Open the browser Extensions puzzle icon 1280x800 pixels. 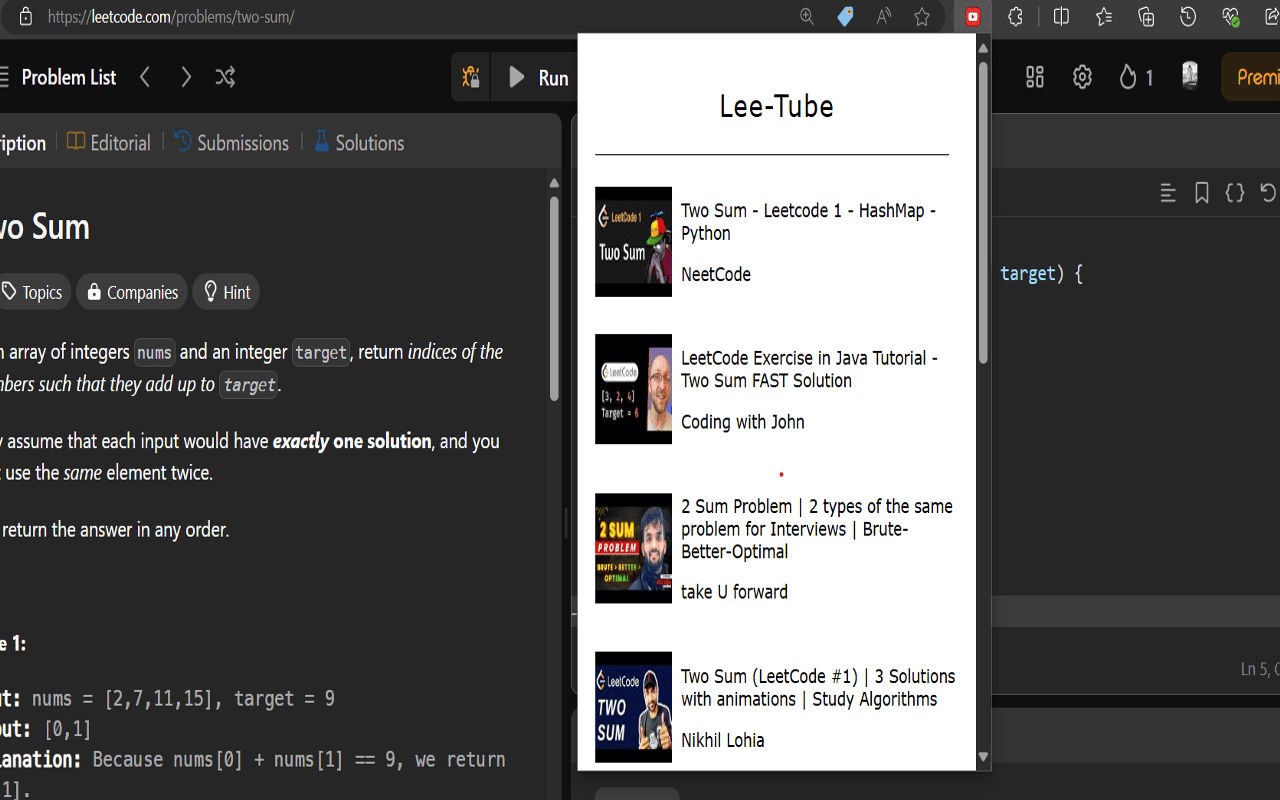1015,17
